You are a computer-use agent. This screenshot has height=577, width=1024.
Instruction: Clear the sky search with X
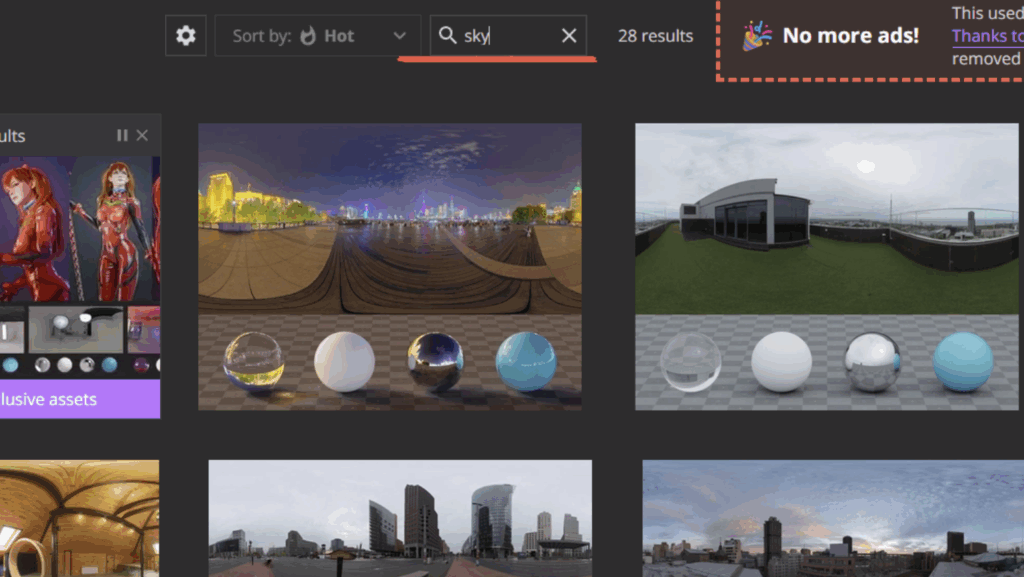tap(569, 36)
